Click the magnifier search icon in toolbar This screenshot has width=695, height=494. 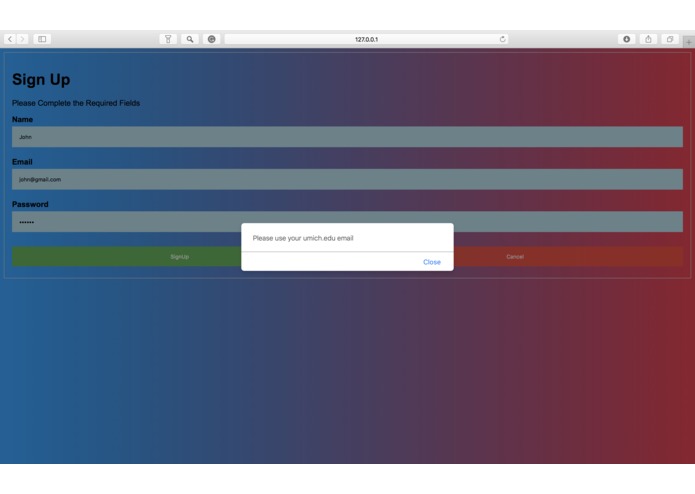[190, 39]
